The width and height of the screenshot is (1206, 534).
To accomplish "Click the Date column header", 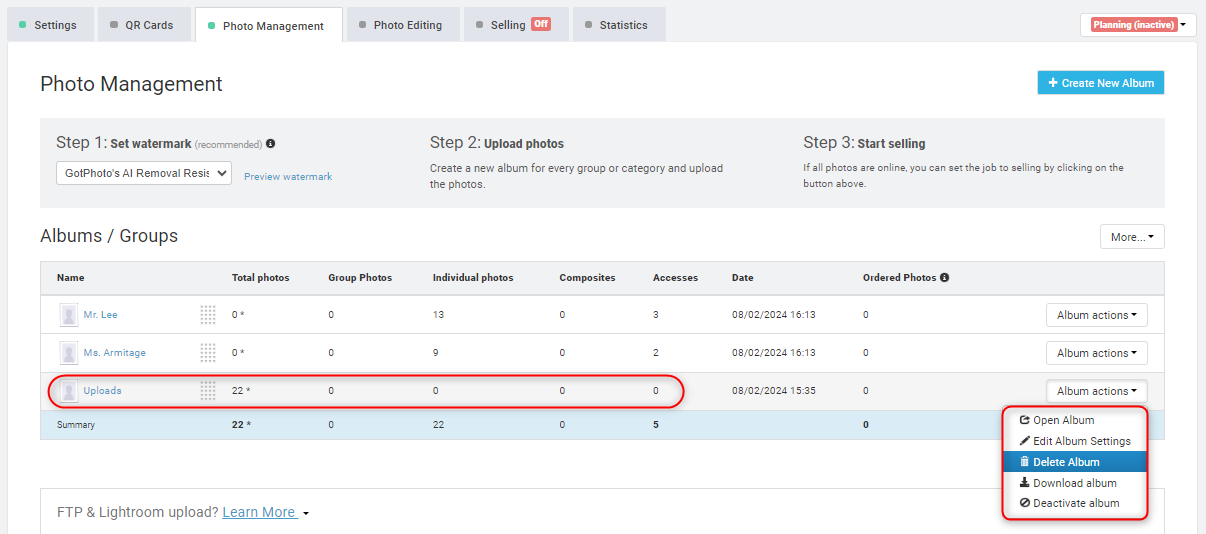I will point(743,277).
